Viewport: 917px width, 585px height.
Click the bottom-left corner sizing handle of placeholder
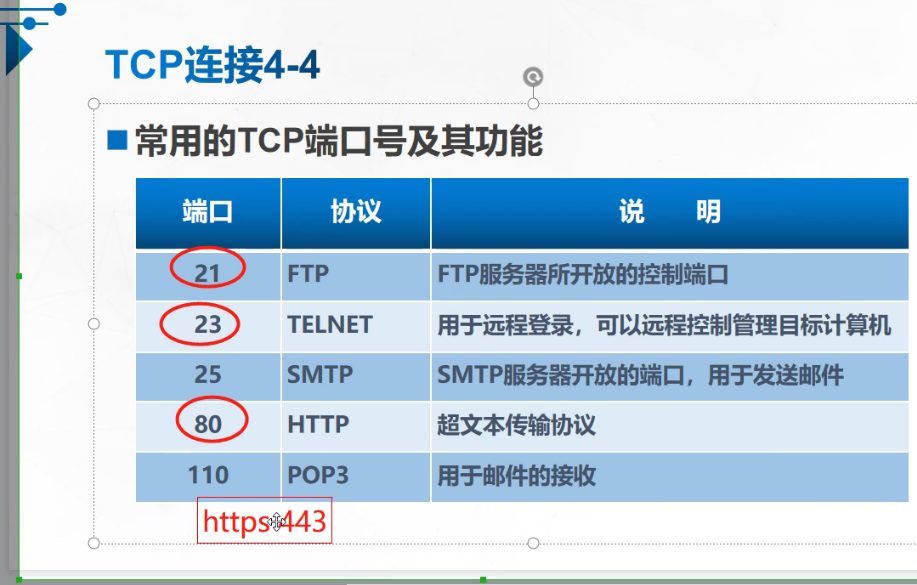point(94,543)
